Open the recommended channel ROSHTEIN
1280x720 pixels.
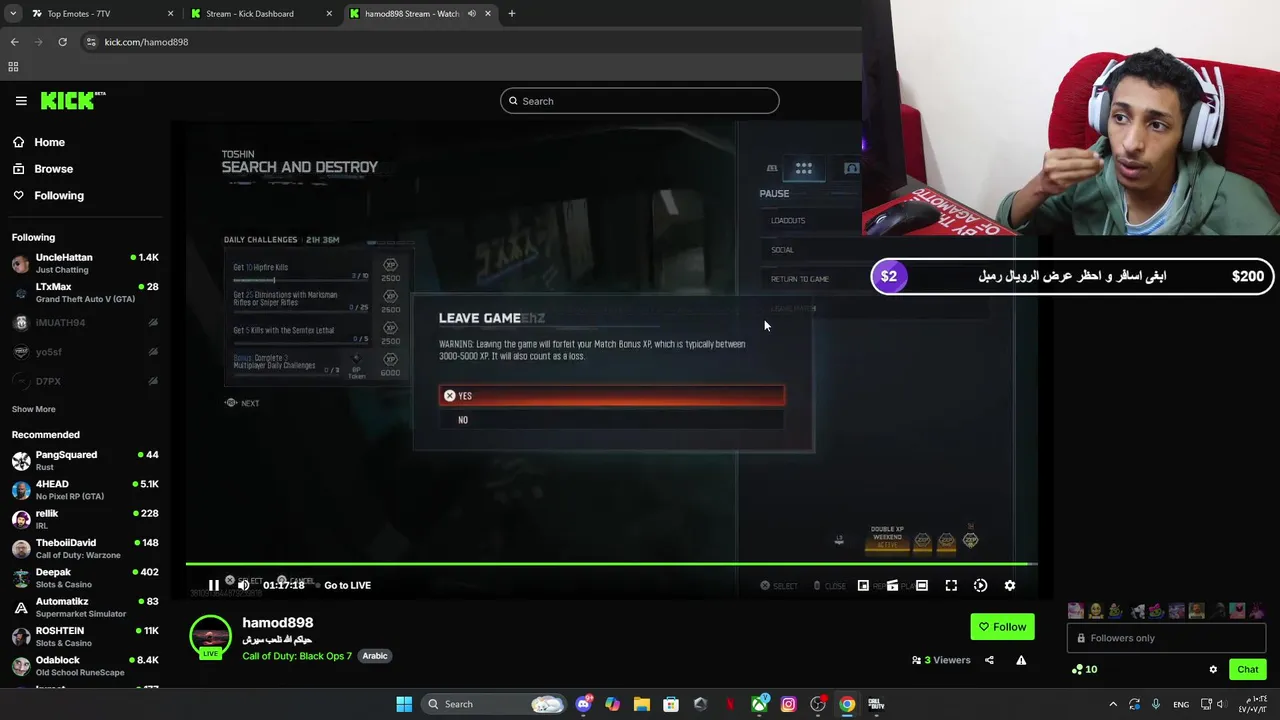tap(85, 636)
